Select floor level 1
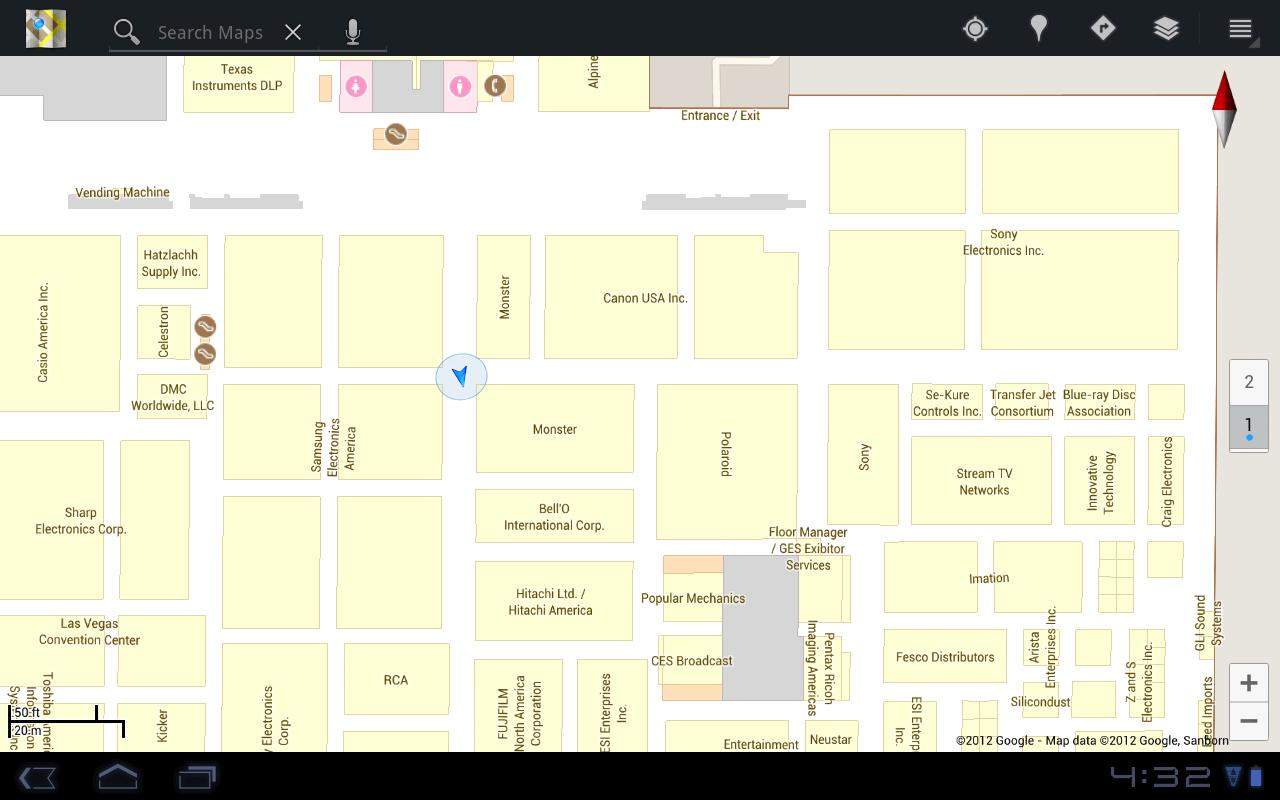Image resolution: width=1280 pixels, height=800 pixels. pyautogui.click(x=1248, y=427)
